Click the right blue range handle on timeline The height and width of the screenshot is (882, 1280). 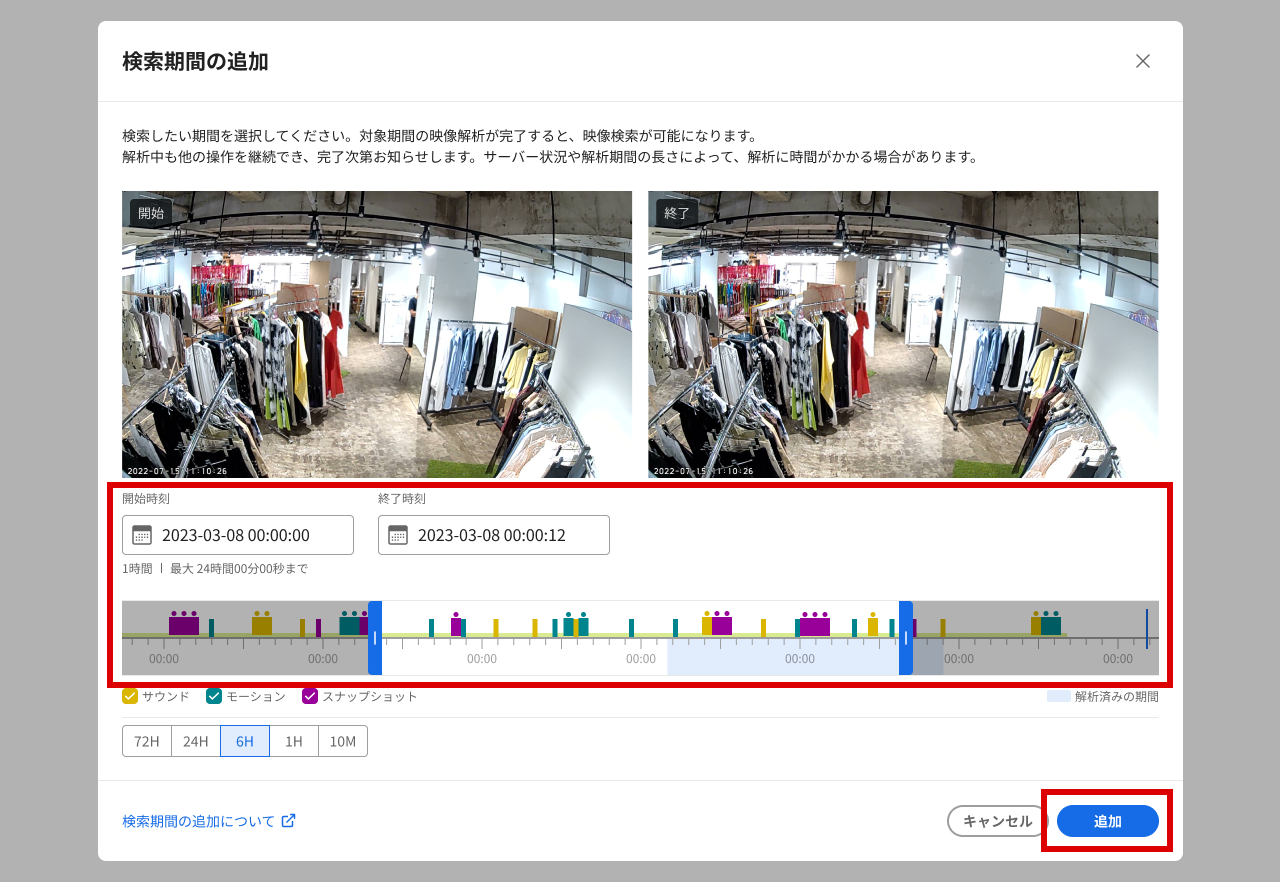coord(906,638)
